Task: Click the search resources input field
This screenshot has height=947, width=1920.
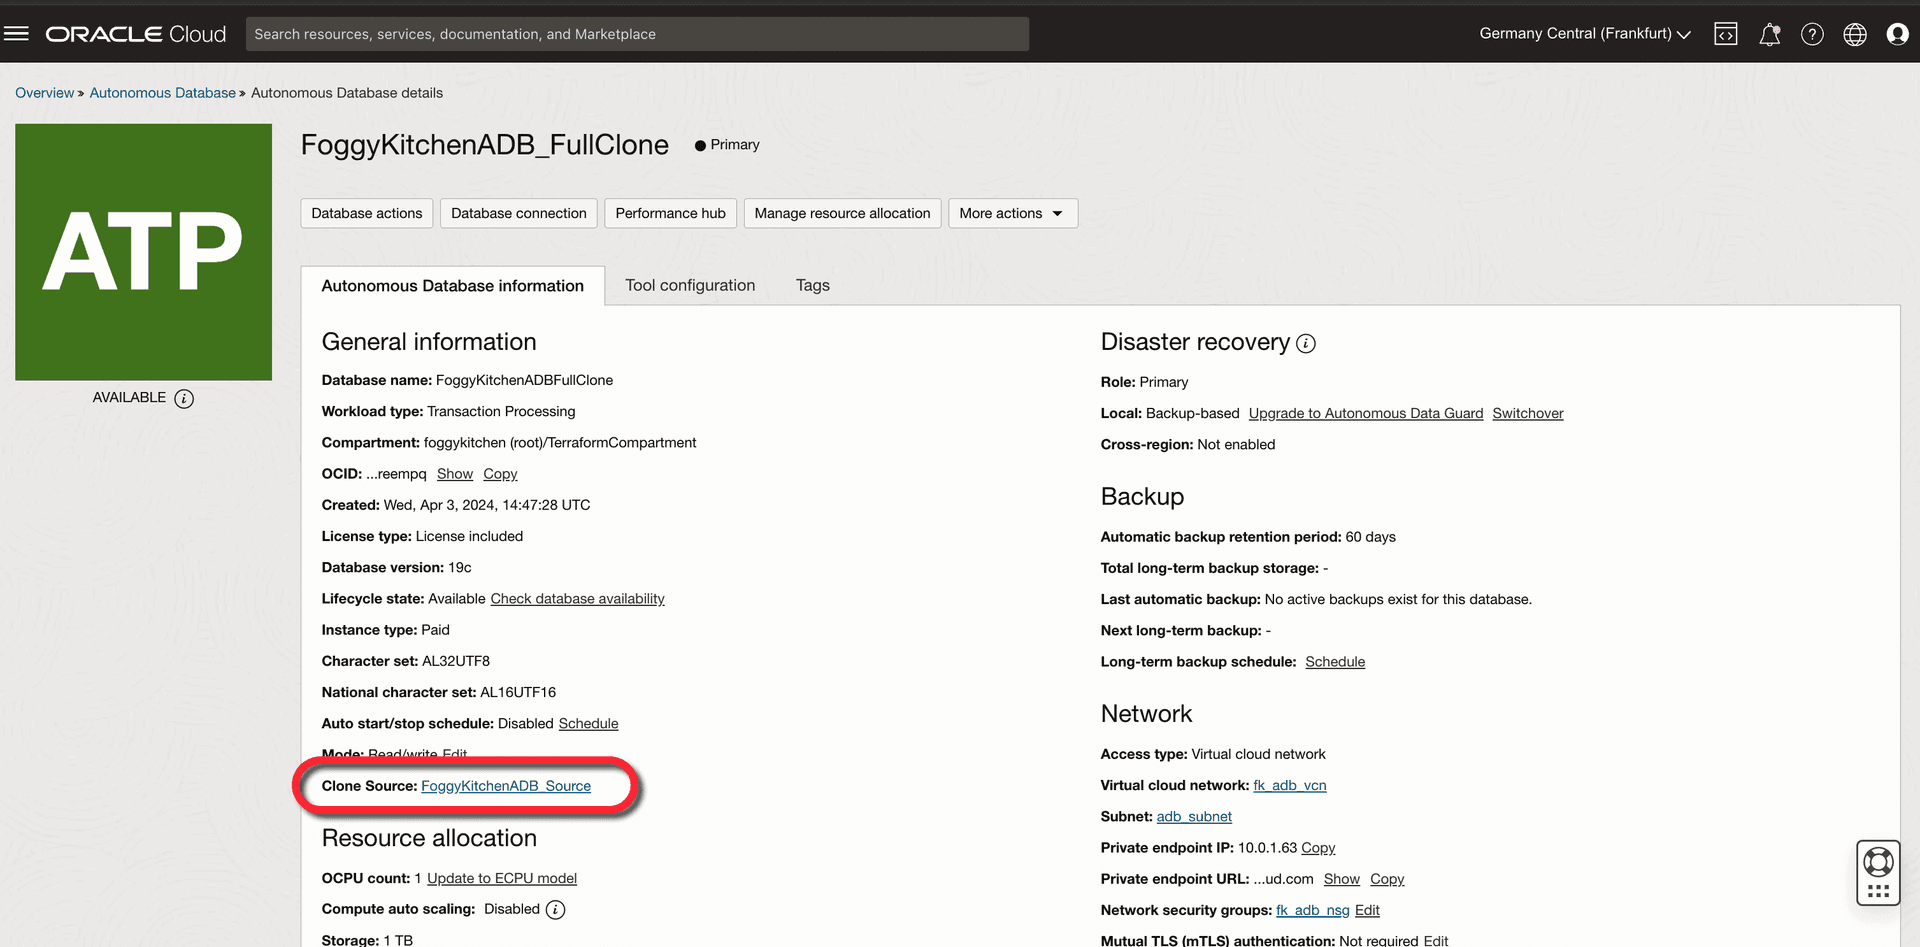Action: pyautogui.click(x=637, y=34)
